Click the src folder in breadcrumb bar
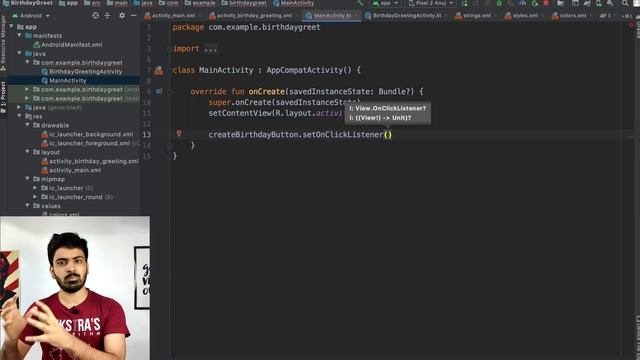Image resolution: width=640 pixels, height=360 pixels. [92, 3]
